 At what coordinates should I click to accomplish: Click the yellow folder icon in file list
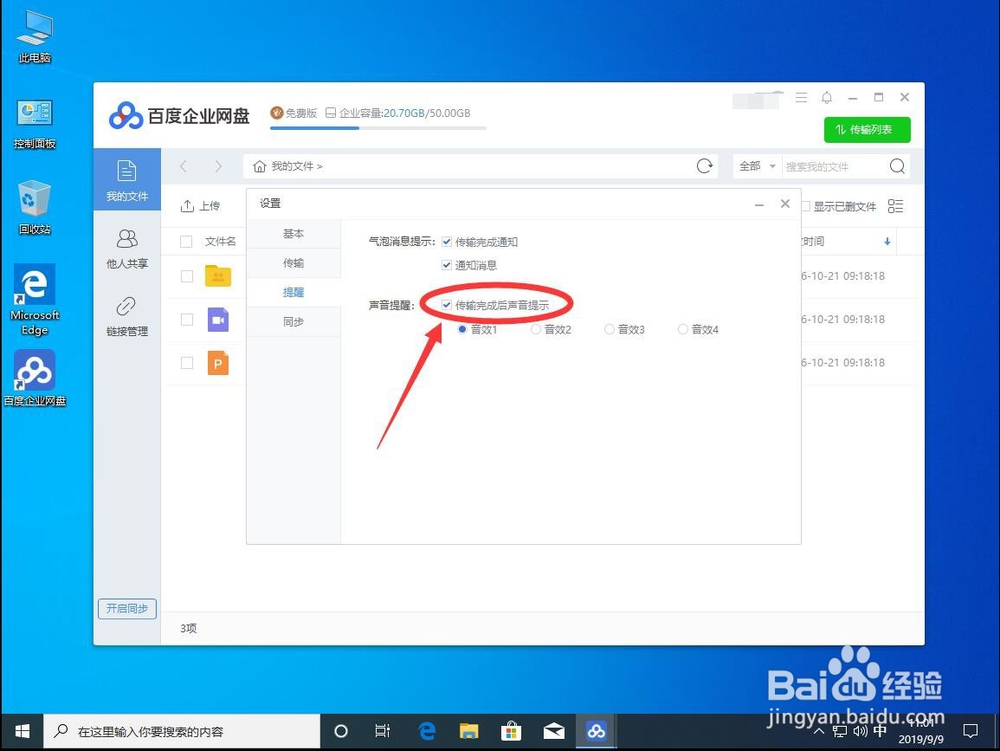click(x=218, y=277)
